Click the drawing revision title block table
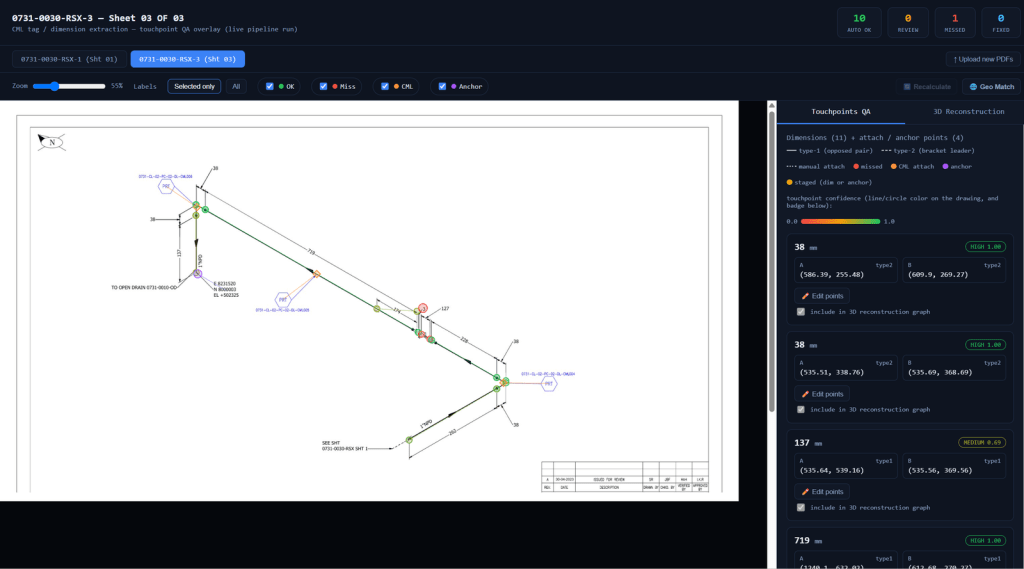 coord(625,476)
